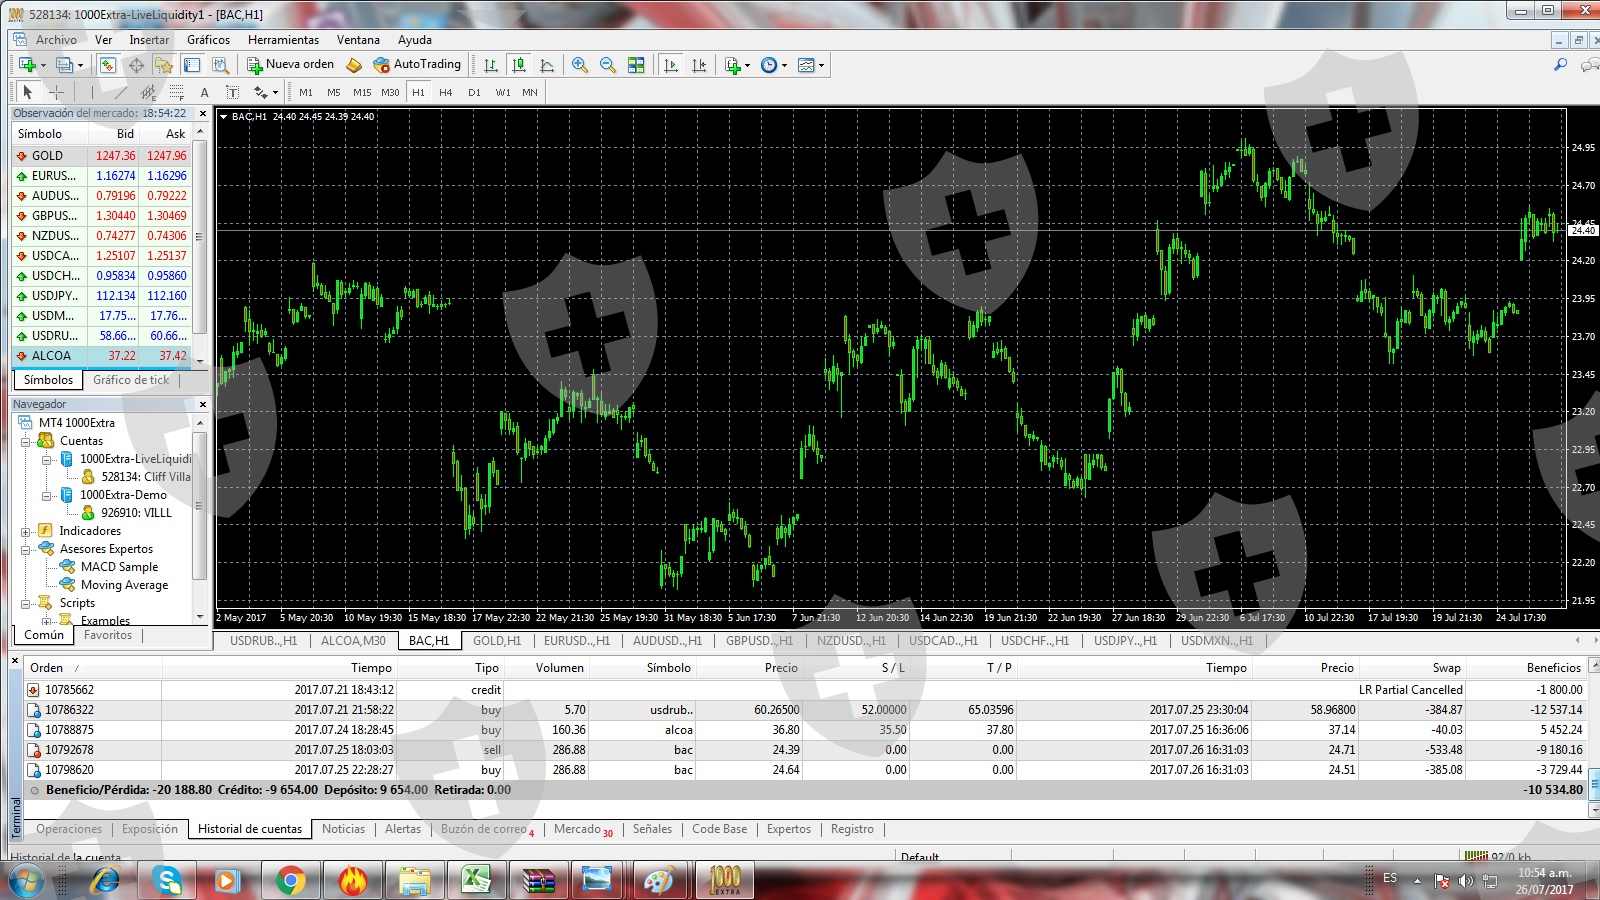Switch chart to bar chart style
This screenshot has height=900, width=1600.
(491, 65)
